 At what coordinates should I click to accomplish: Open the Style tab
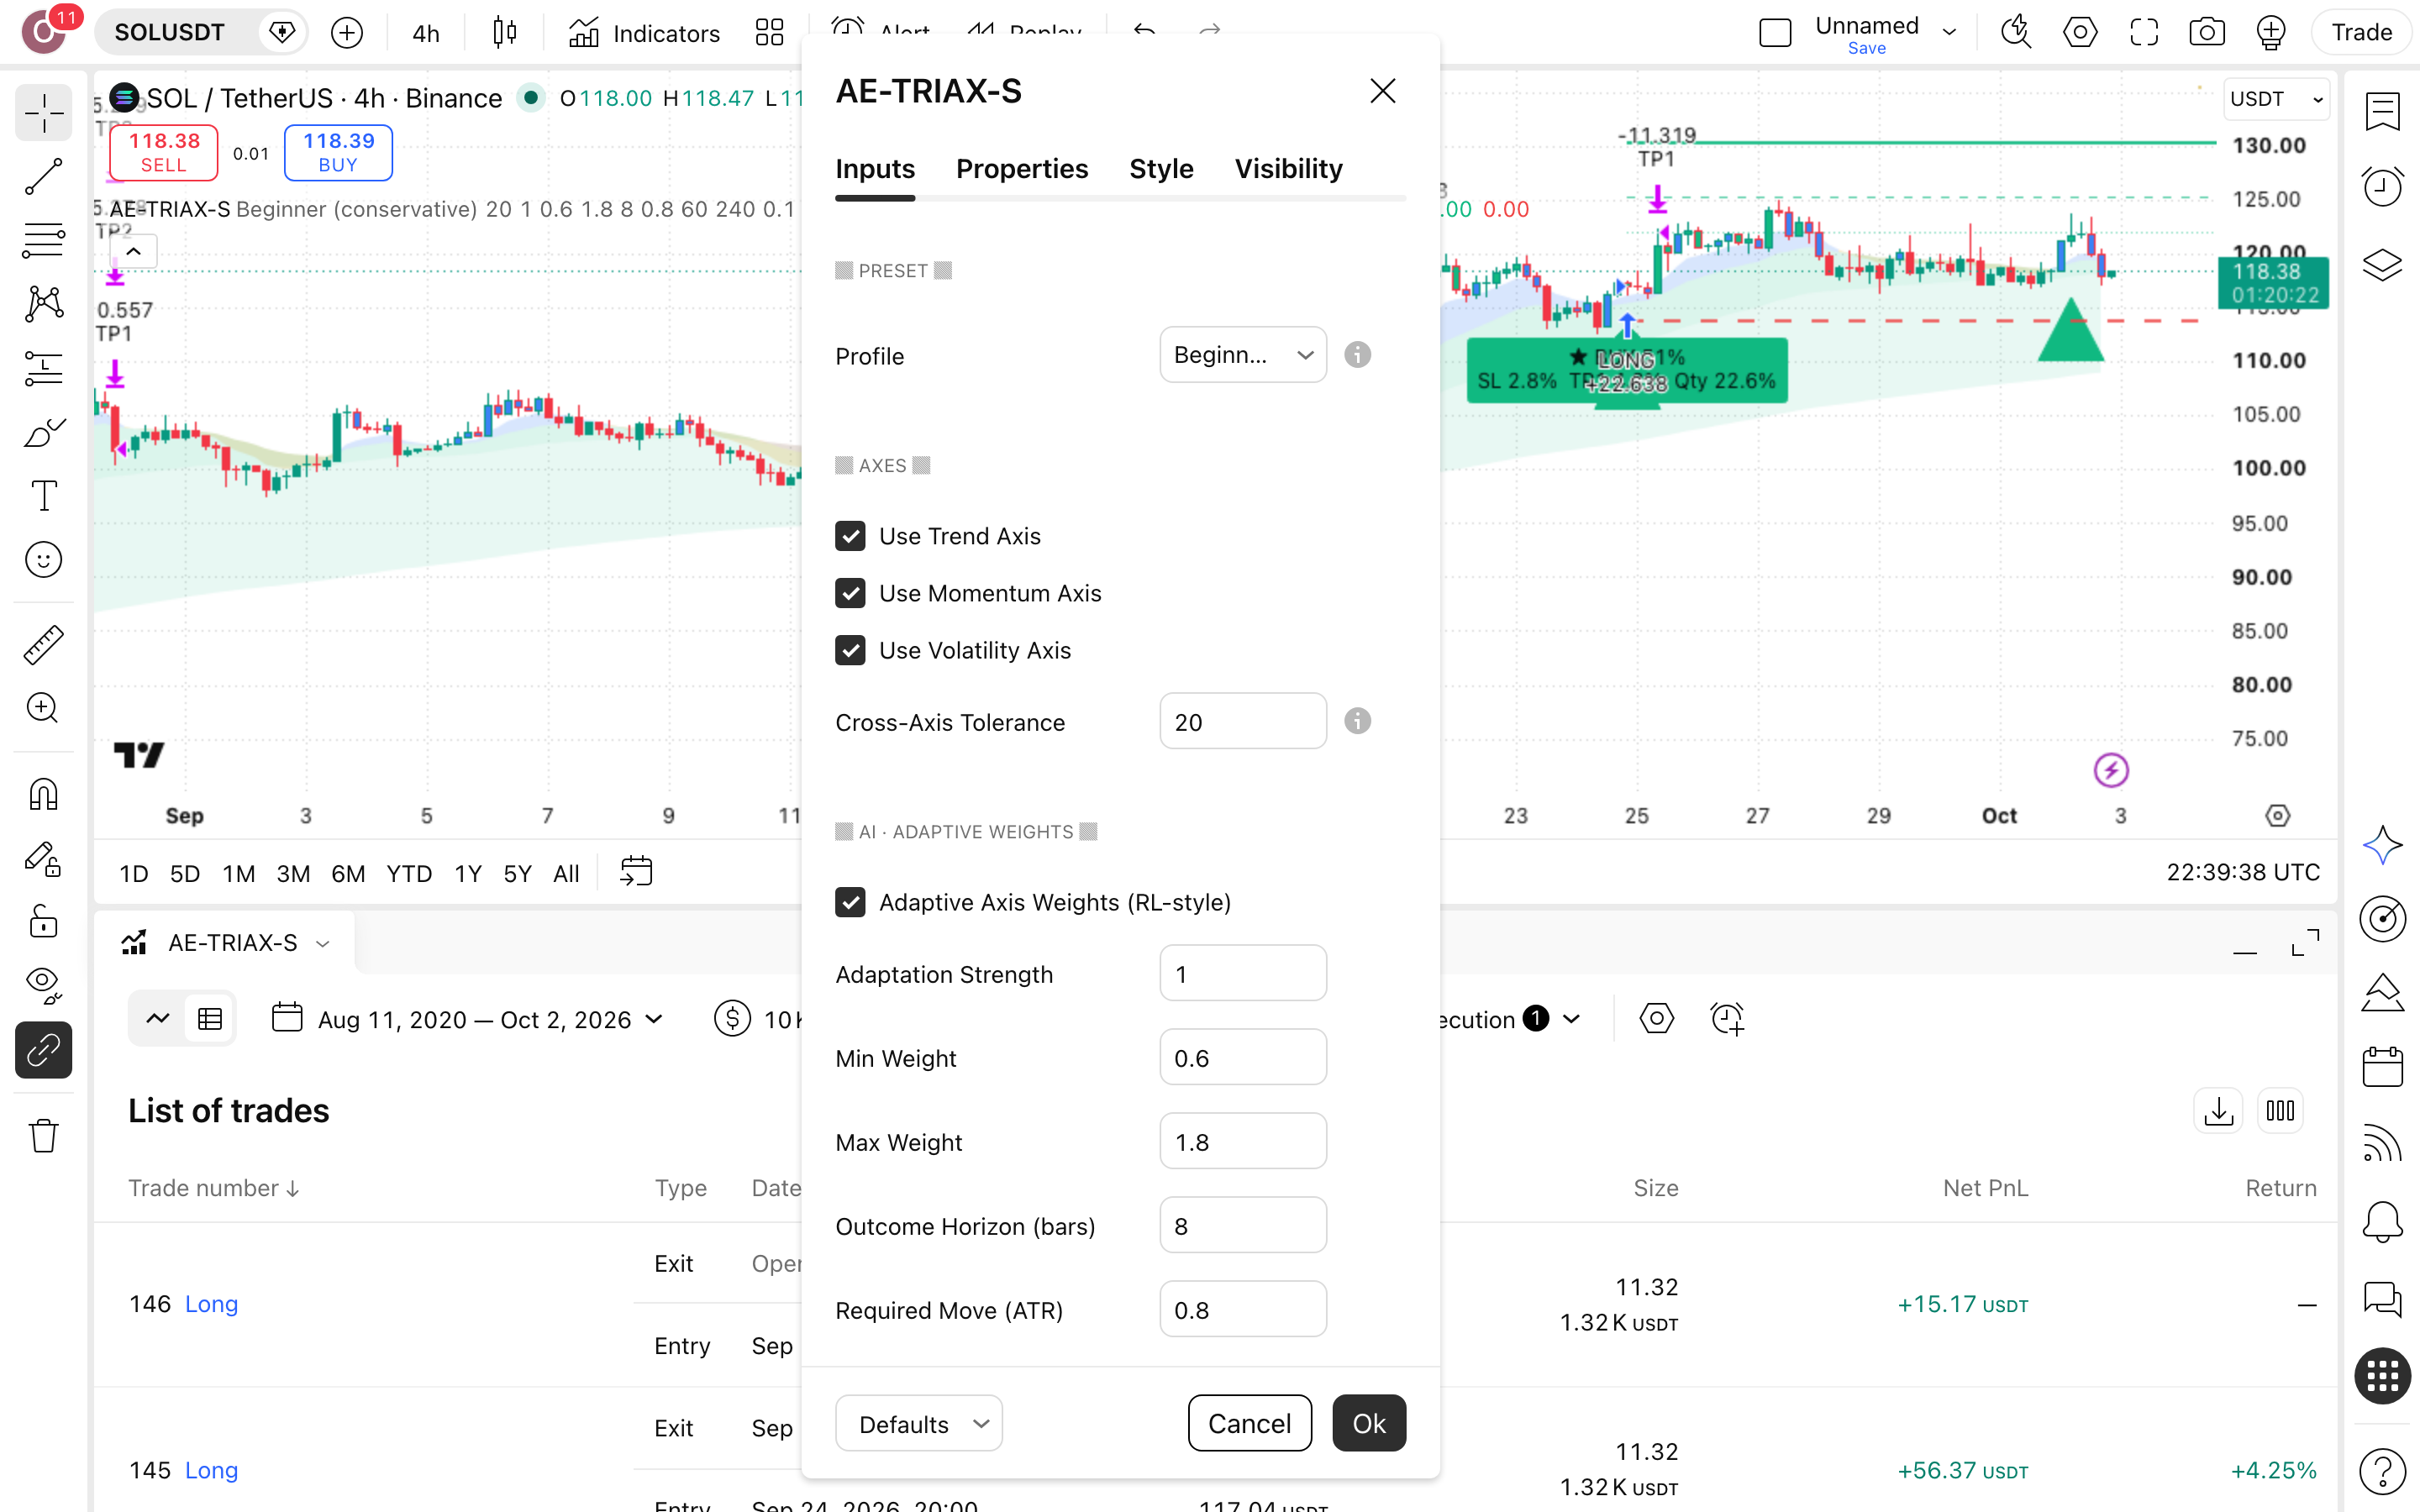pos(1161,168)
